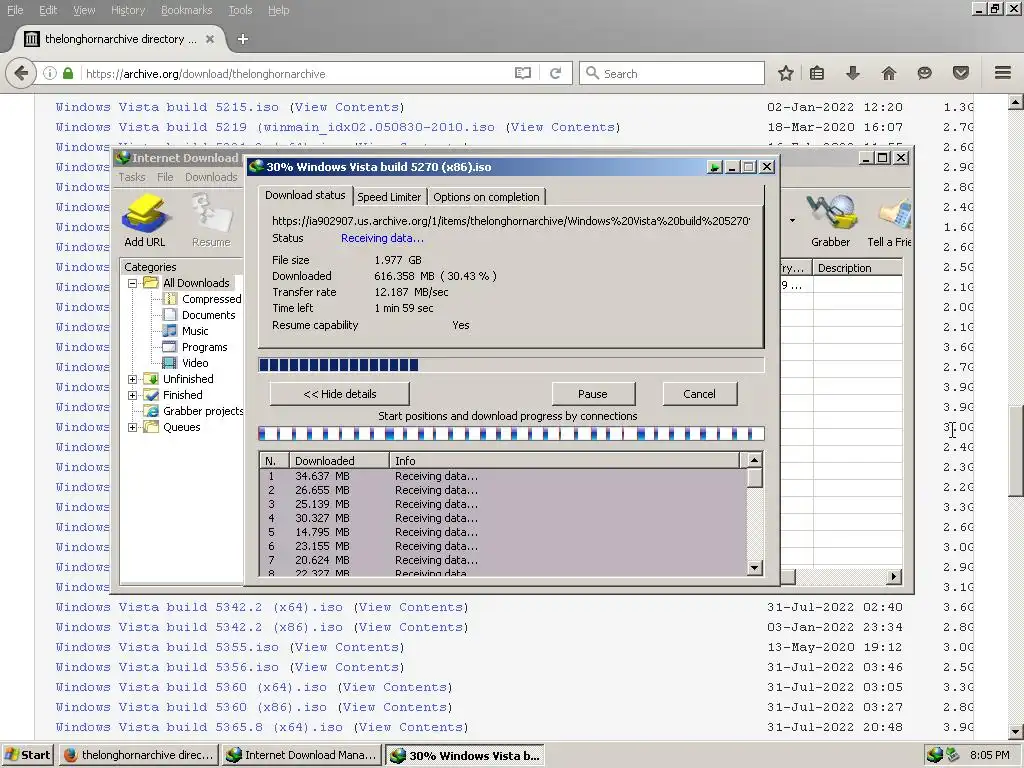Click the IDM tray icon in system tray
Screen dimensions: 1024x768
tap(935, 755)
